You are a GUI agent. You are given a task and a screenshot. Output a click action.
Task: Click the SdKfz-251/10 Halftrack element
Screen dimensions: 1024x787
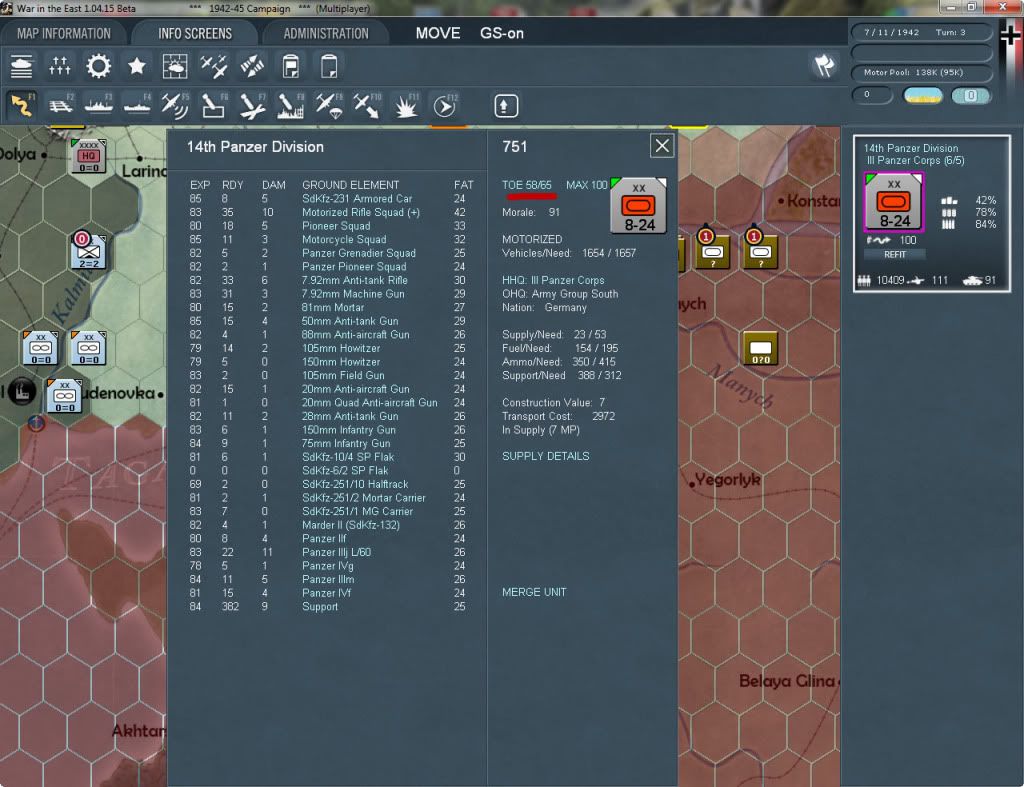pos(355,484)
